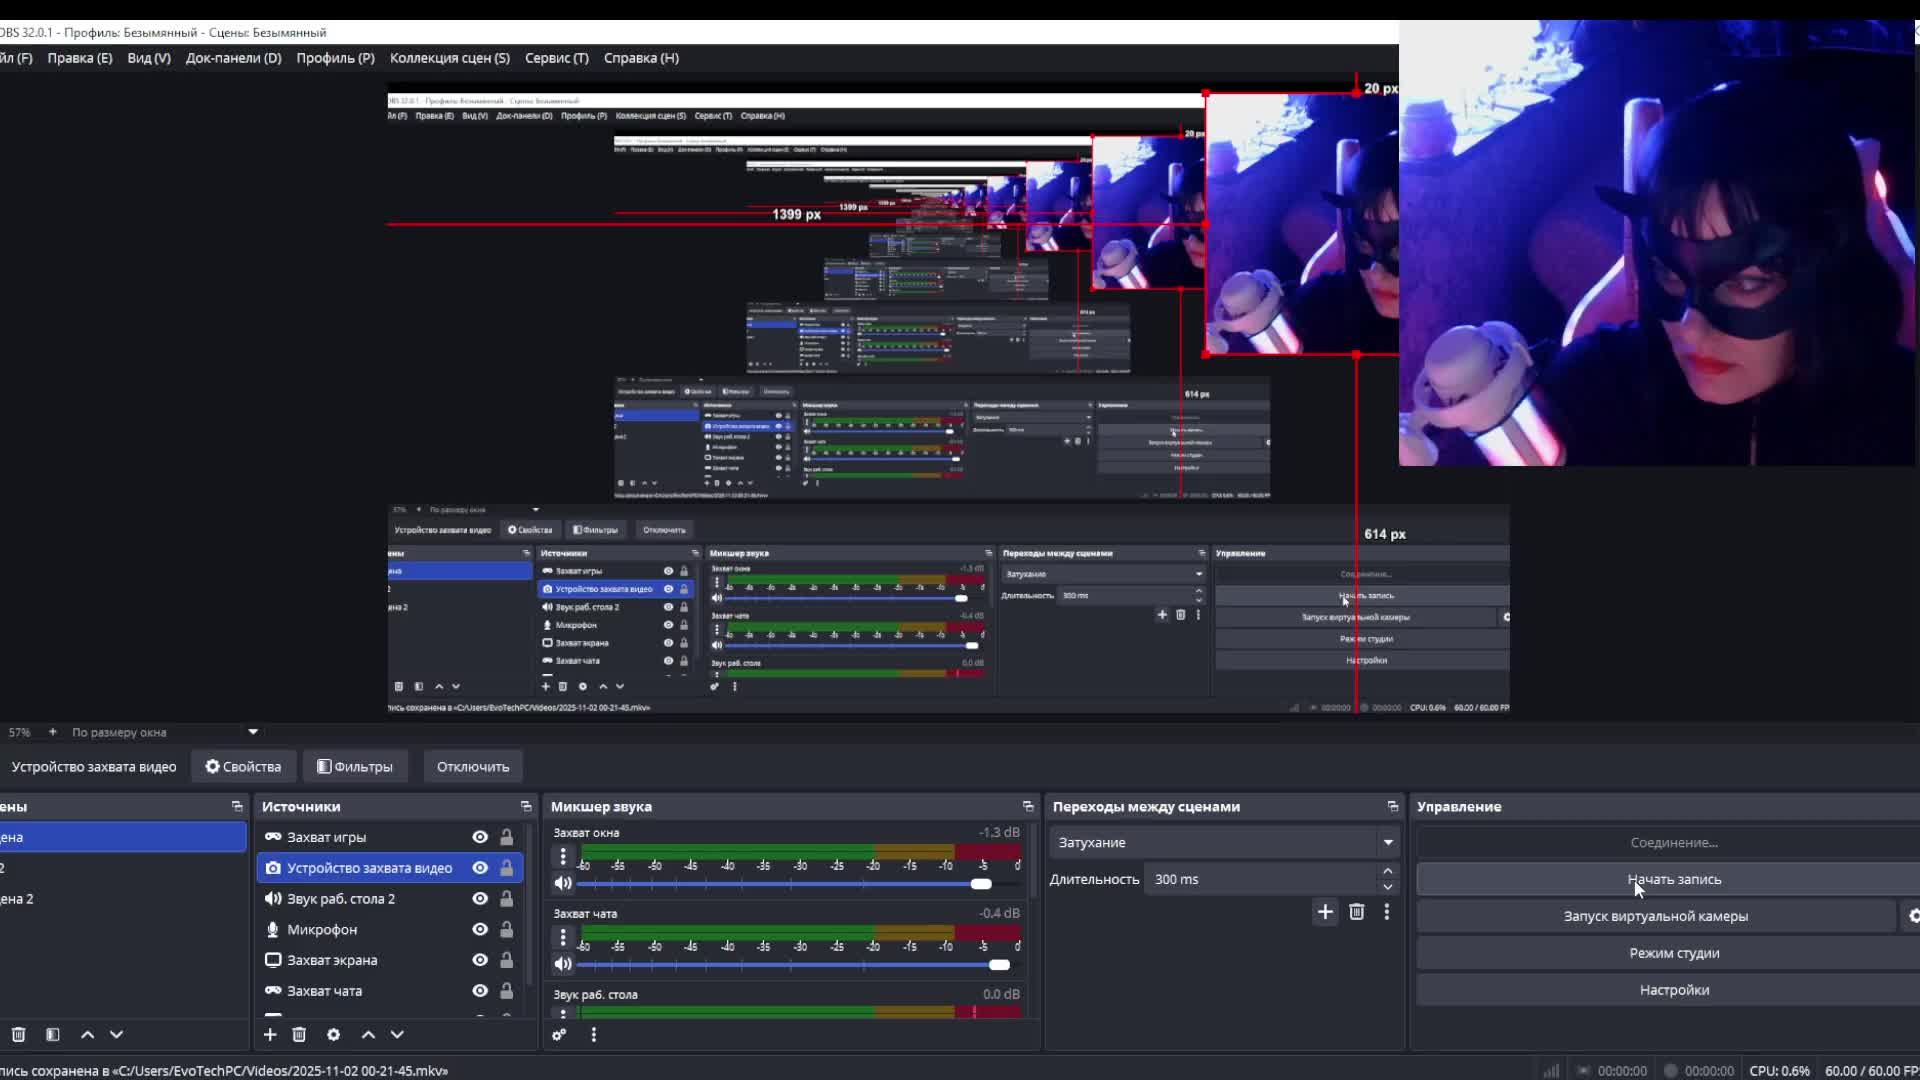This screenshot has height=1080, width=1920.
Task: Open Фильтры for the selected source
Action: pyautogui.click(x=355, y=767)
